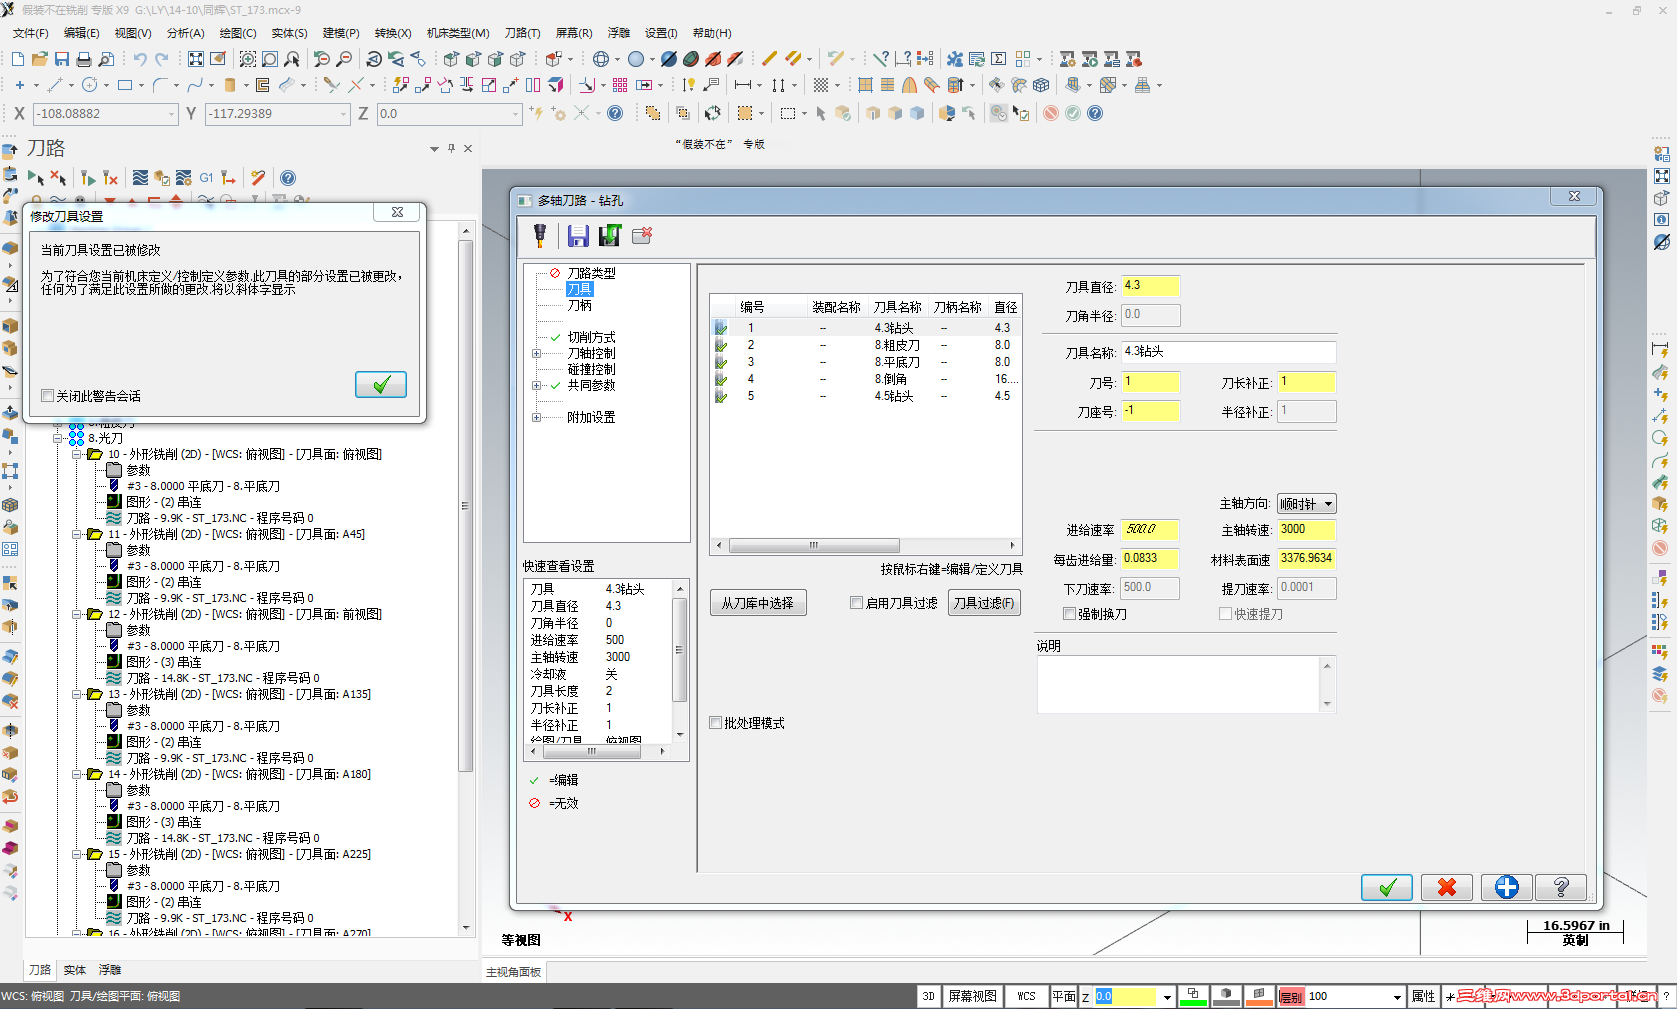Viewport: 1677px width, 1009px height.
Task: Click the 主轴转速 input field
Action: (1306, 530)
